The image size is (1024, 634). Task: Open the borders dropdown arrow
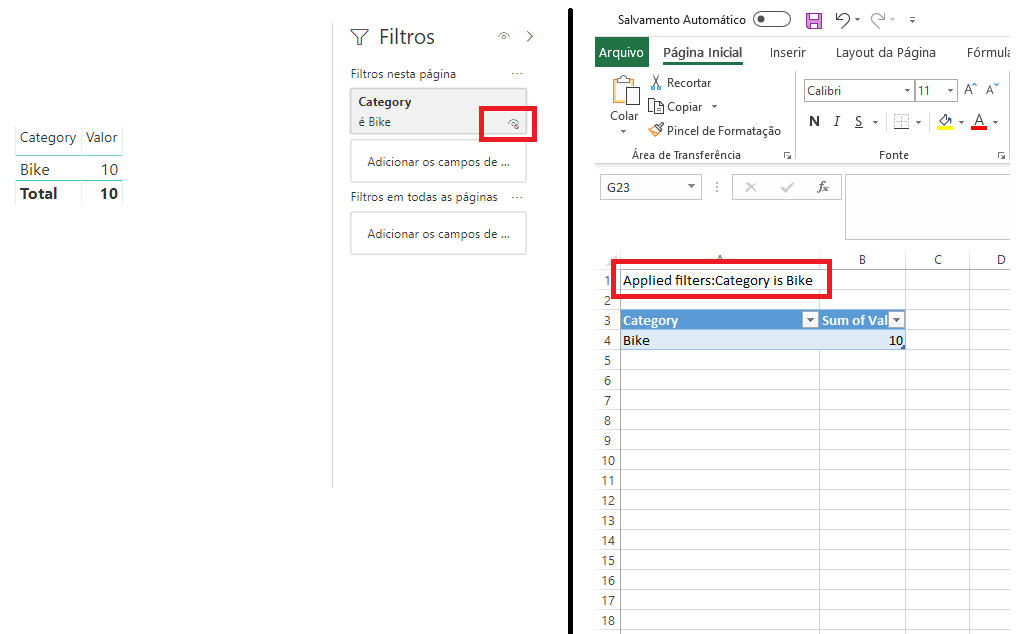918,122
